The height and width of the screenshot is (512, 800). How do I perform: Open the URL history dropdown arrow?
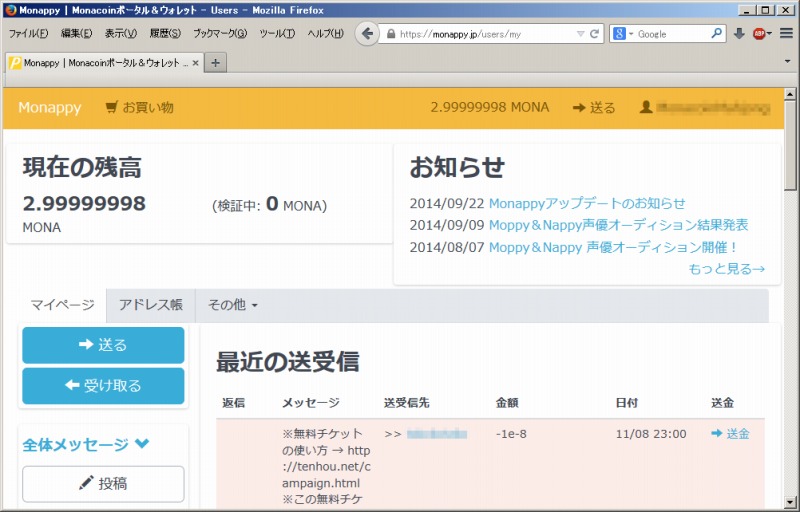581,34
